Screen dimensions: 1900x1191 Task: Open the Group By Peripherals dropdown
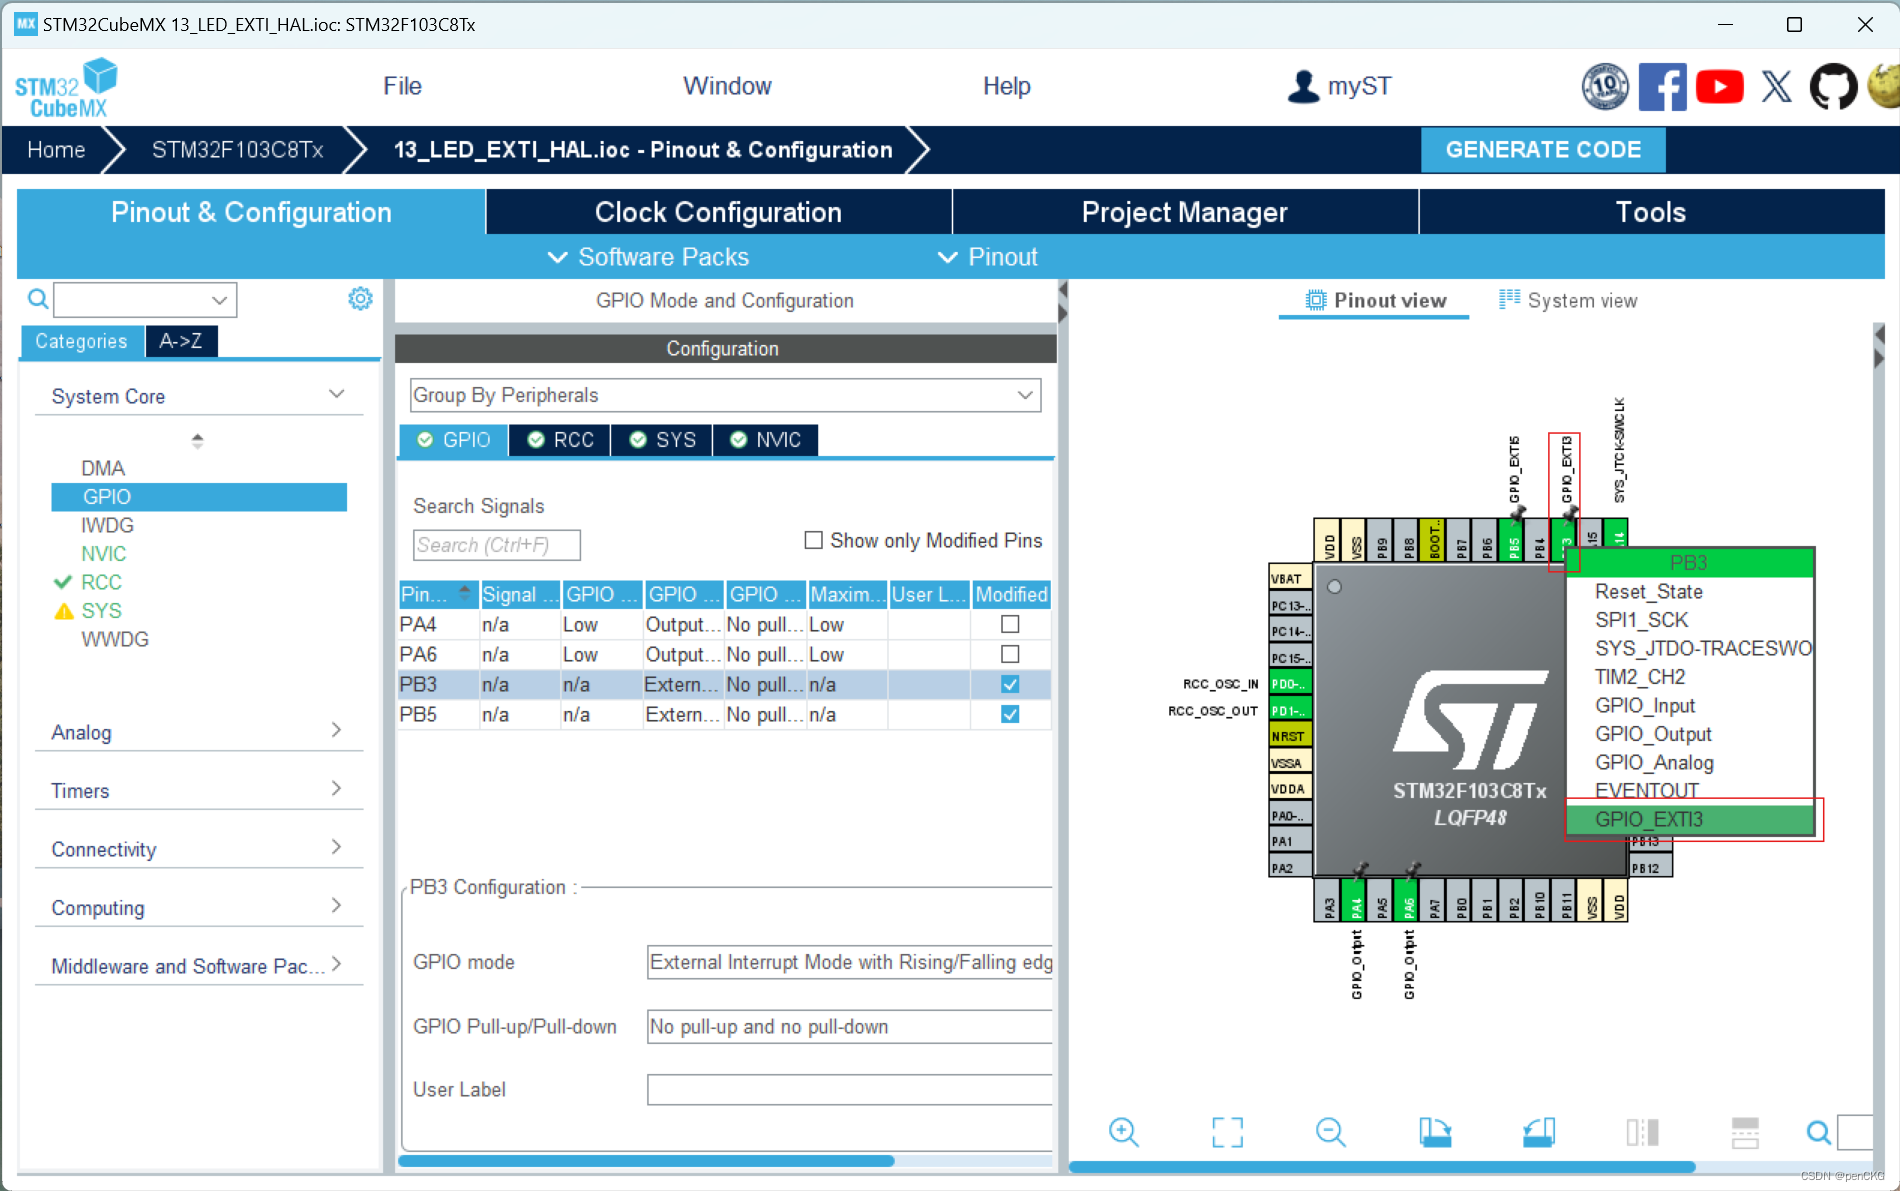pyautogui.click(x=725, y=395)
